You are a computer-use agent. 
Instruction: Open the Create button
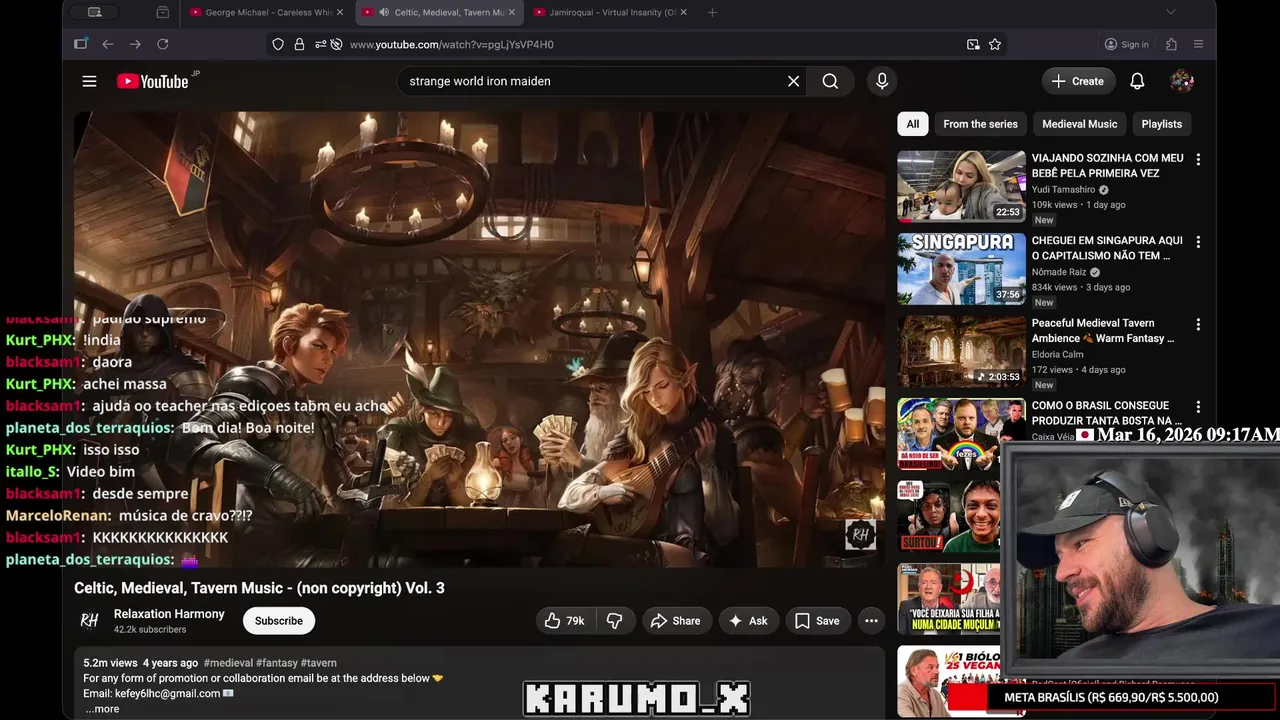[x=1078, y=81]
